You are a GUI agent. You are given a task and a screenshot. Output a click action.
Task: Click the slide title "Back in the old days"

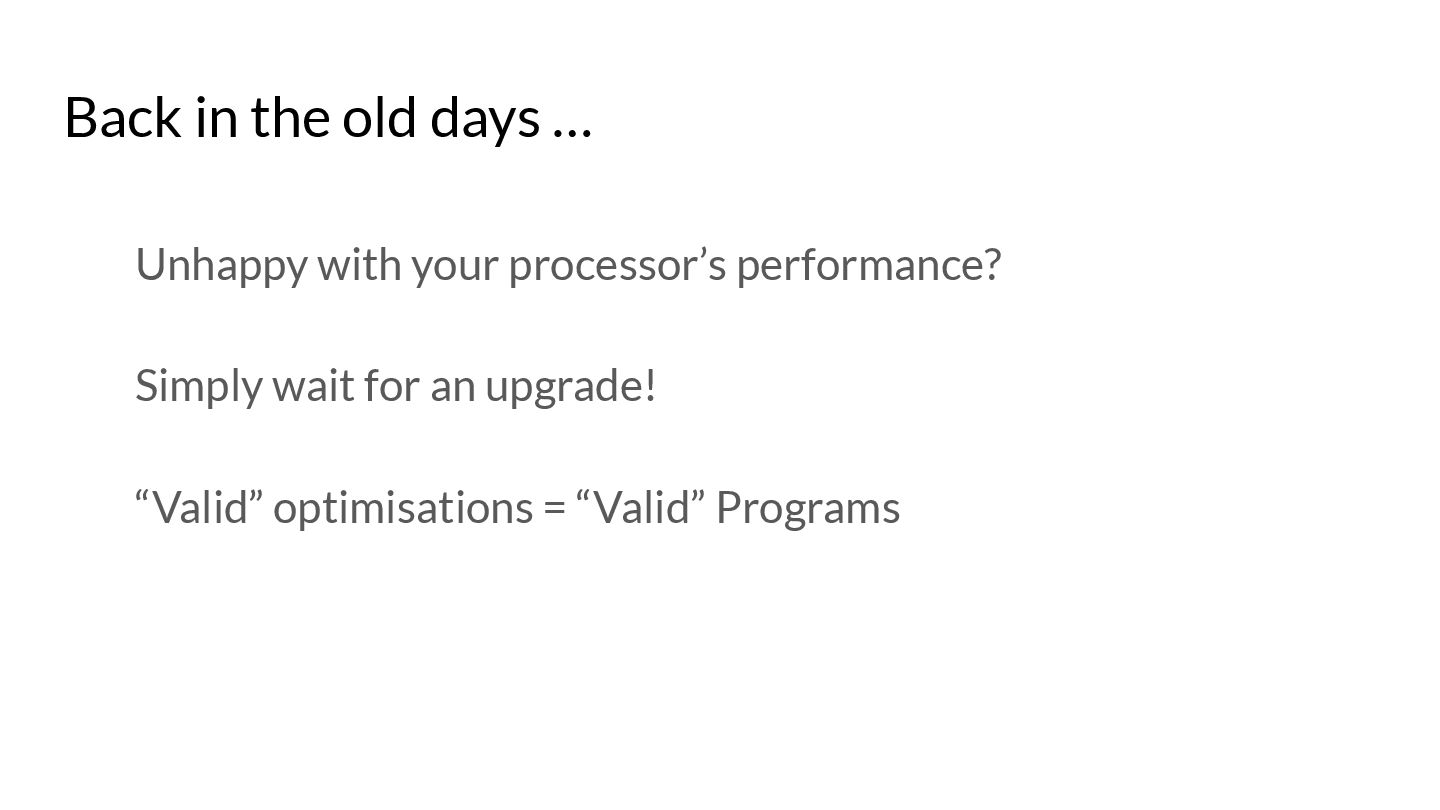[x=328, y=118]
